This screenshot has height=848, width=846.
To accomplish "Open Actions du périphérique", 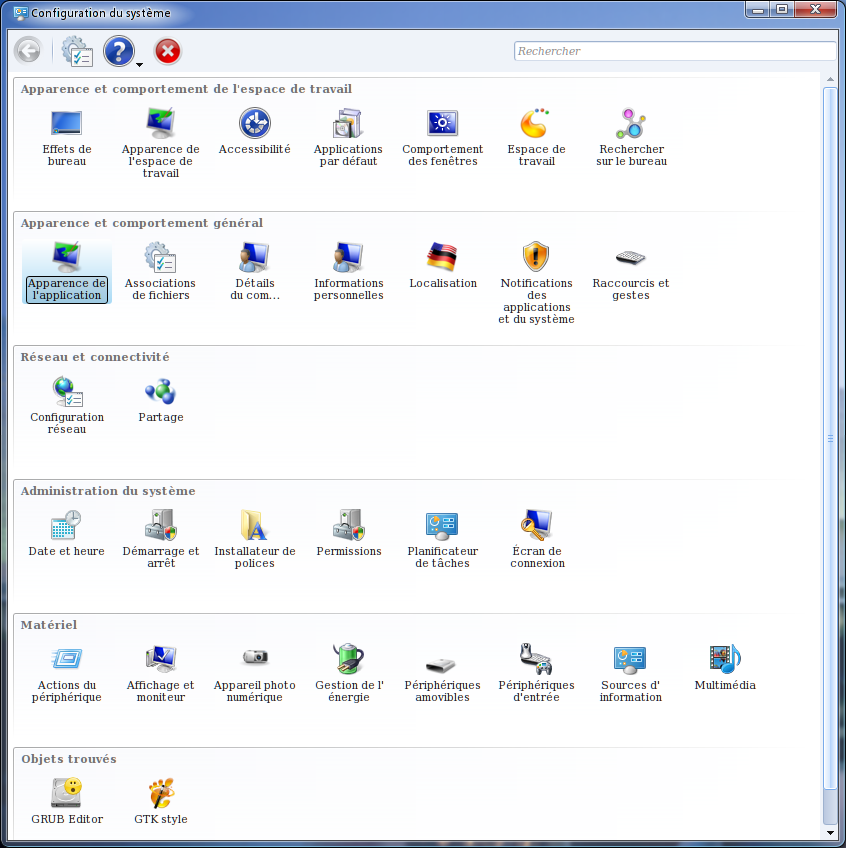I will pos(67,674).
